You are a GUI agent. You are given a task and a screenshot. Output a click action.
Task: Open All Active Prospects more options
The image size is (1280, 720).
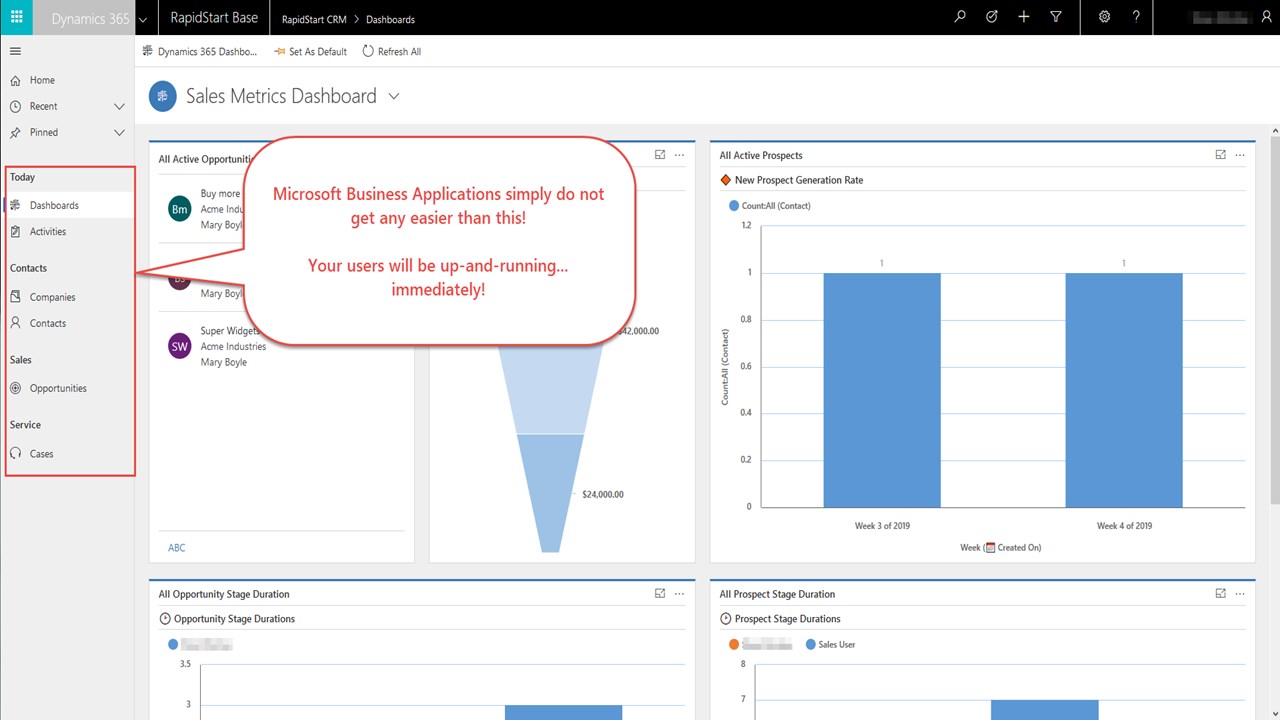click(1240, 155)
